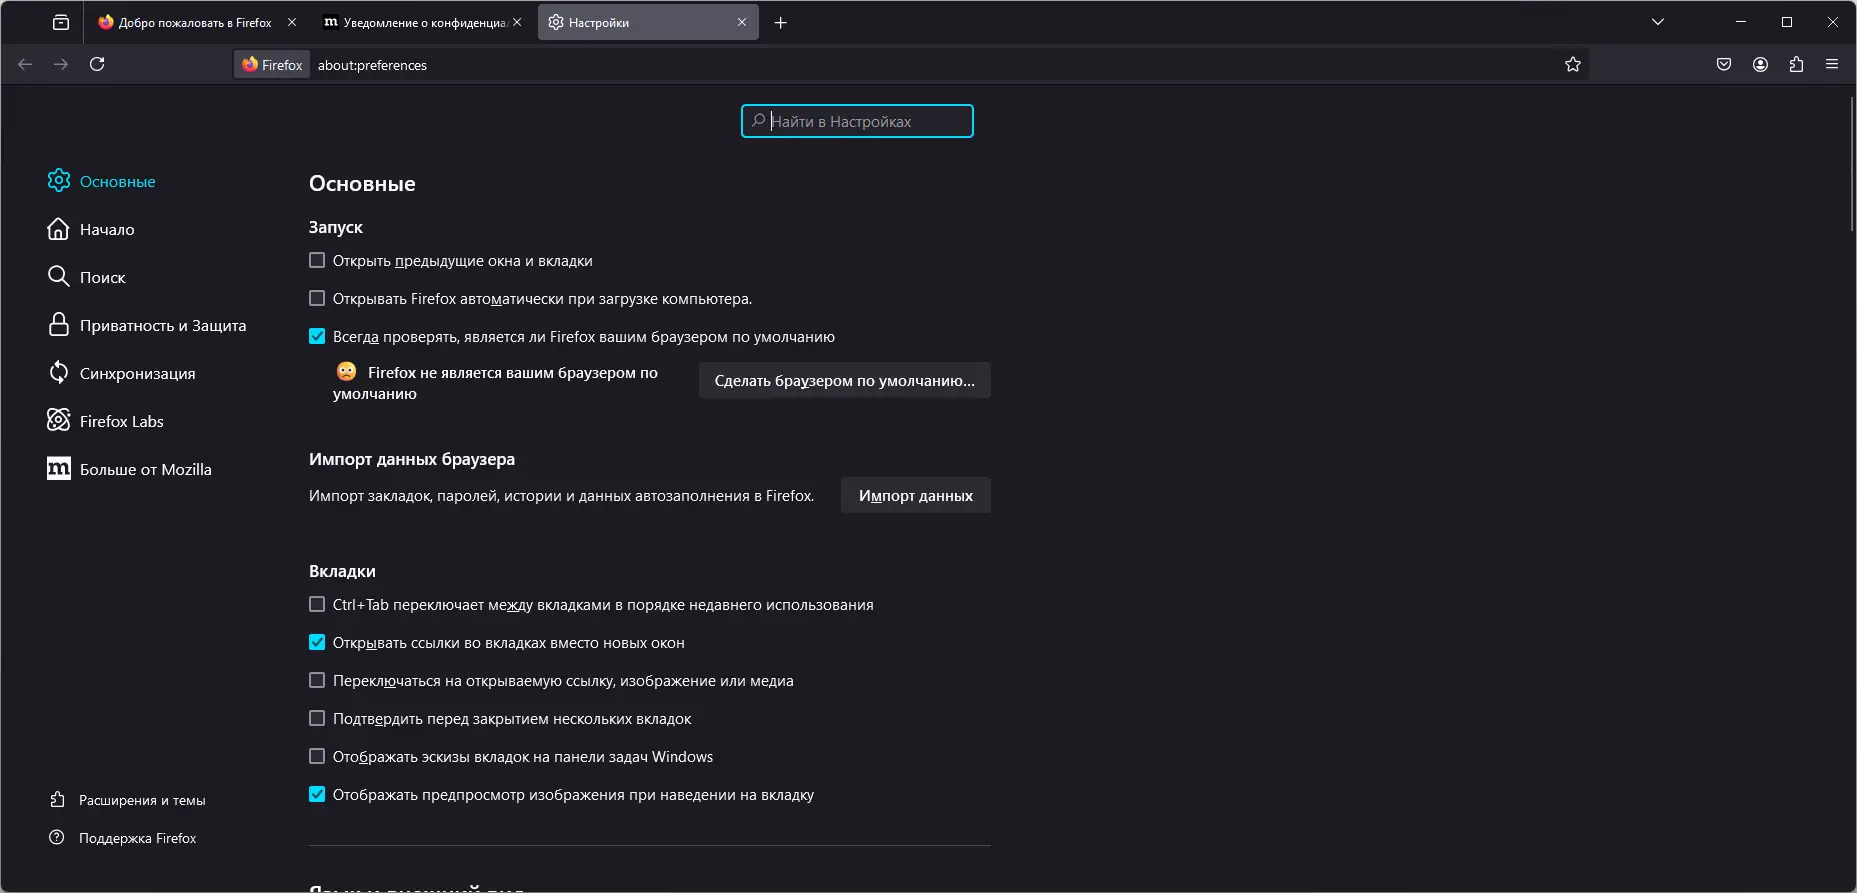Open the Firefox account icon
Image resolution: width=1857 pixels, height=893 pixels.
click(1760, 64)
